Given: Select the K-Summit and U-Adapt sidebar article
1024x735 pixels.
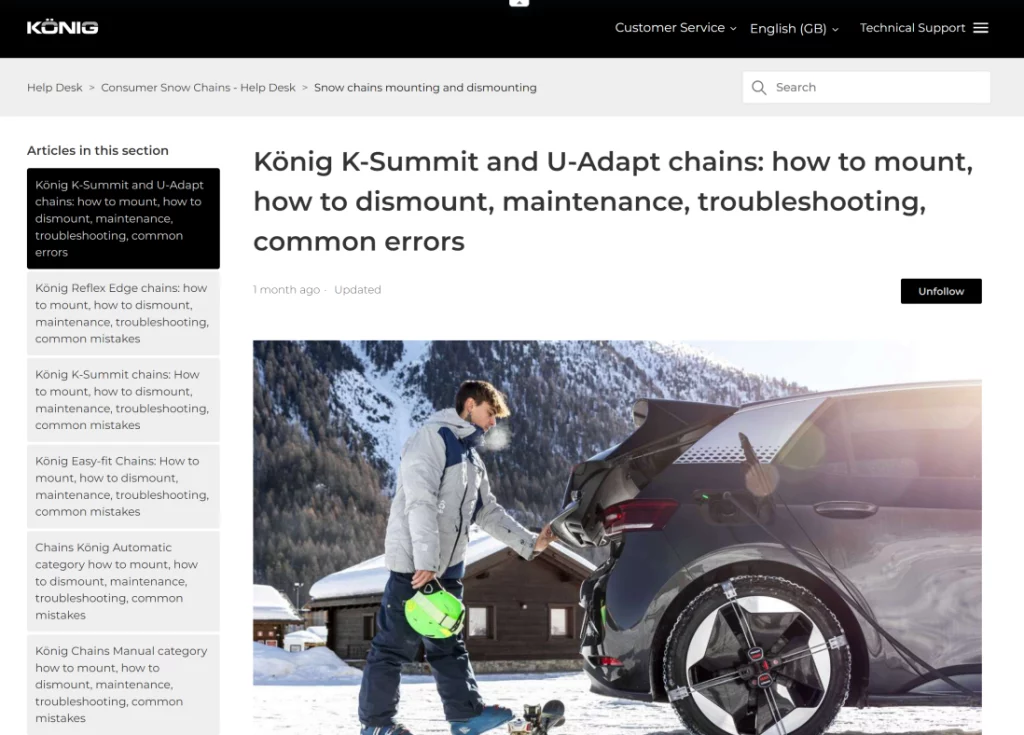Looking at the screenshot, I should pos(123,219).
